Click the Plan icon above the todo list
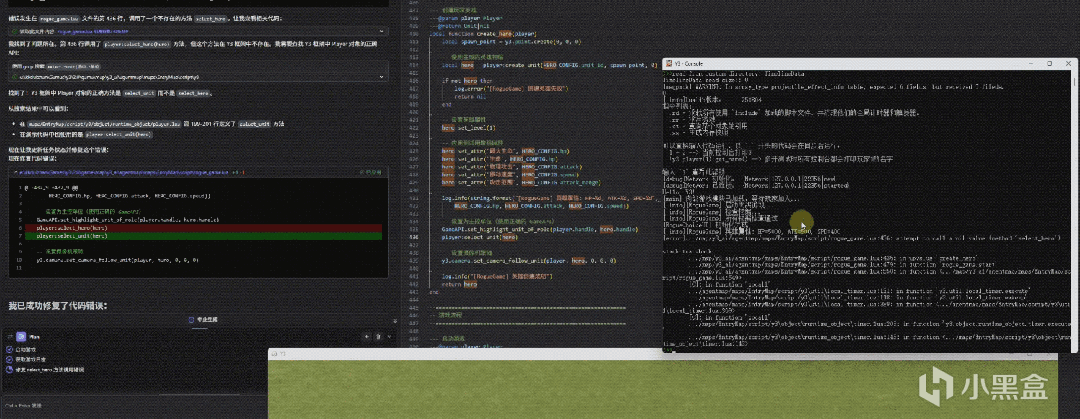Viewport: 1080px width, 419px height. (21, 337)
